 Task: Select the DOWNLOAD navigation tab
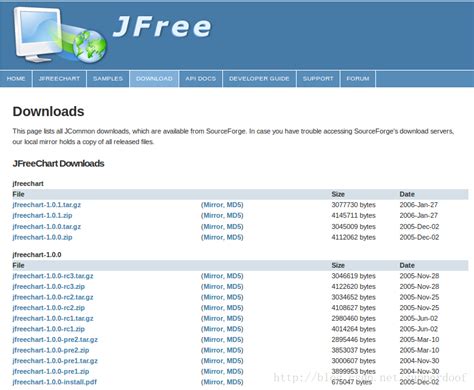point(154,79)
